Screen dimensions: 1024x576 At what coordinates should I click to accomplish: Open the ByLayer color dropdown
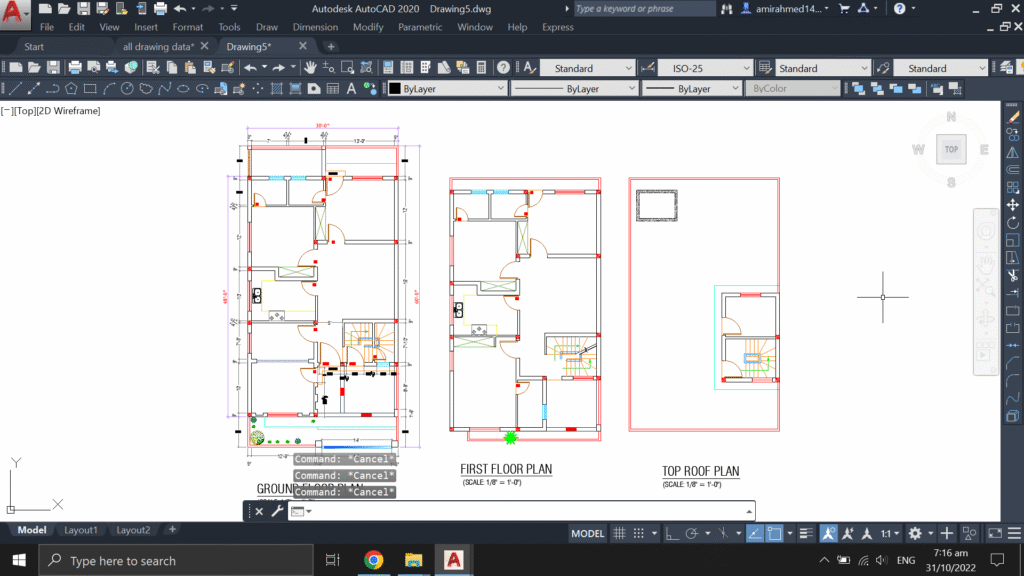click(x=447, y=89)
